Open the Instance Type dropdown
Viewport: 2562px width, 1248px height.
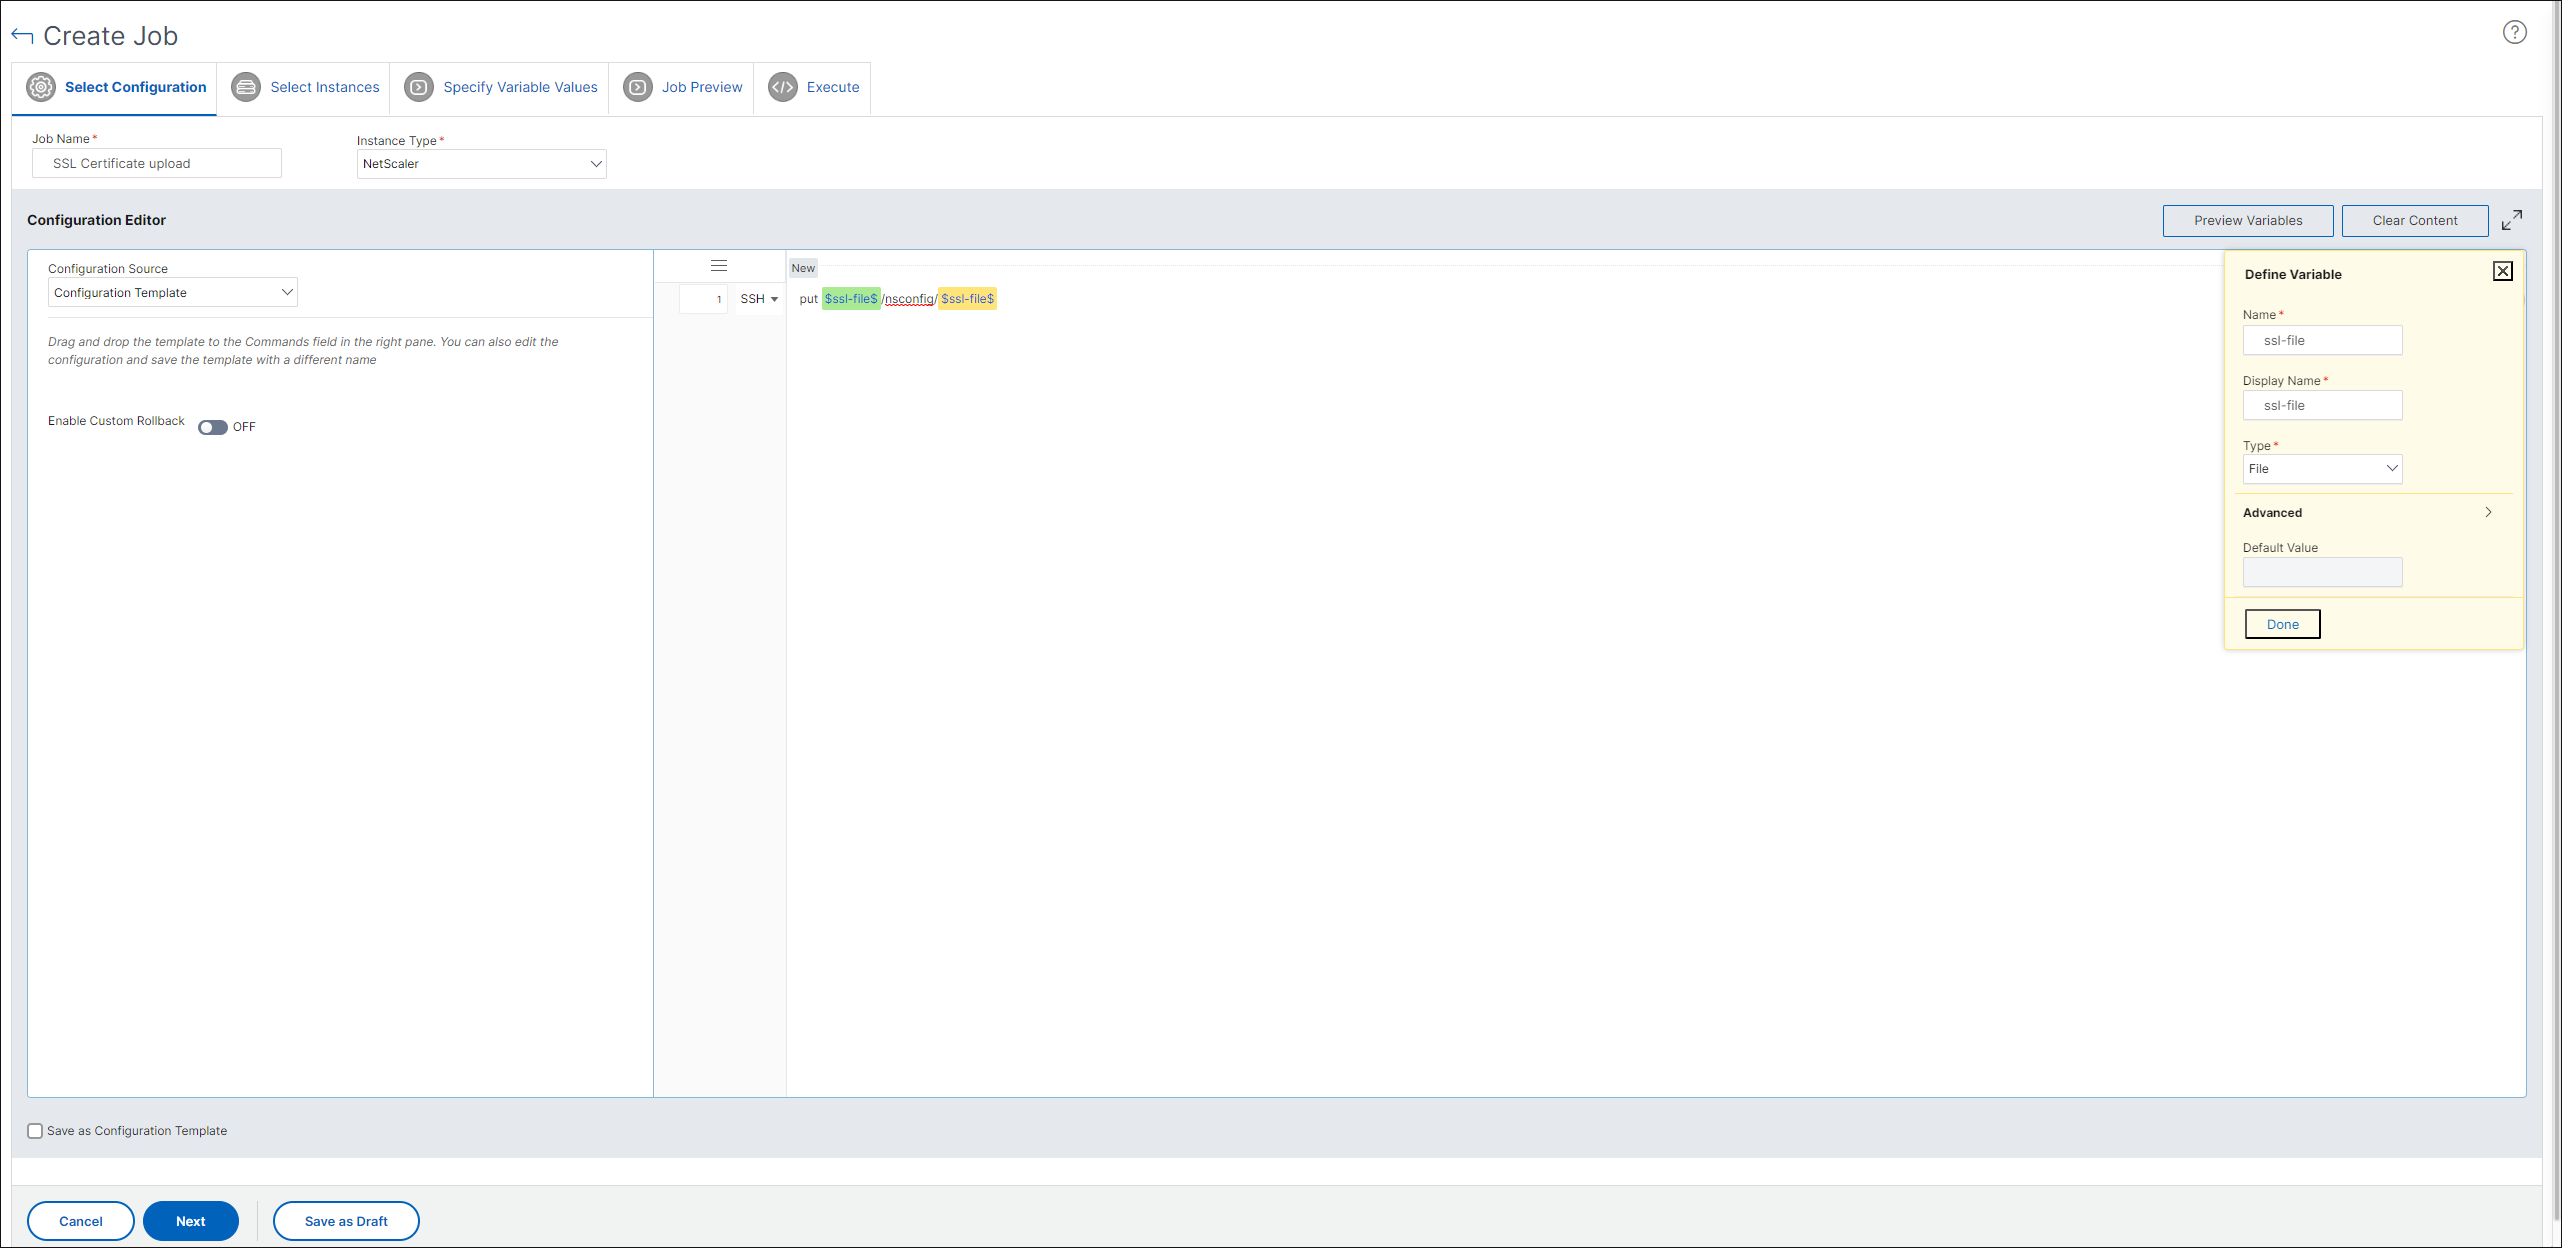[482, 164]
